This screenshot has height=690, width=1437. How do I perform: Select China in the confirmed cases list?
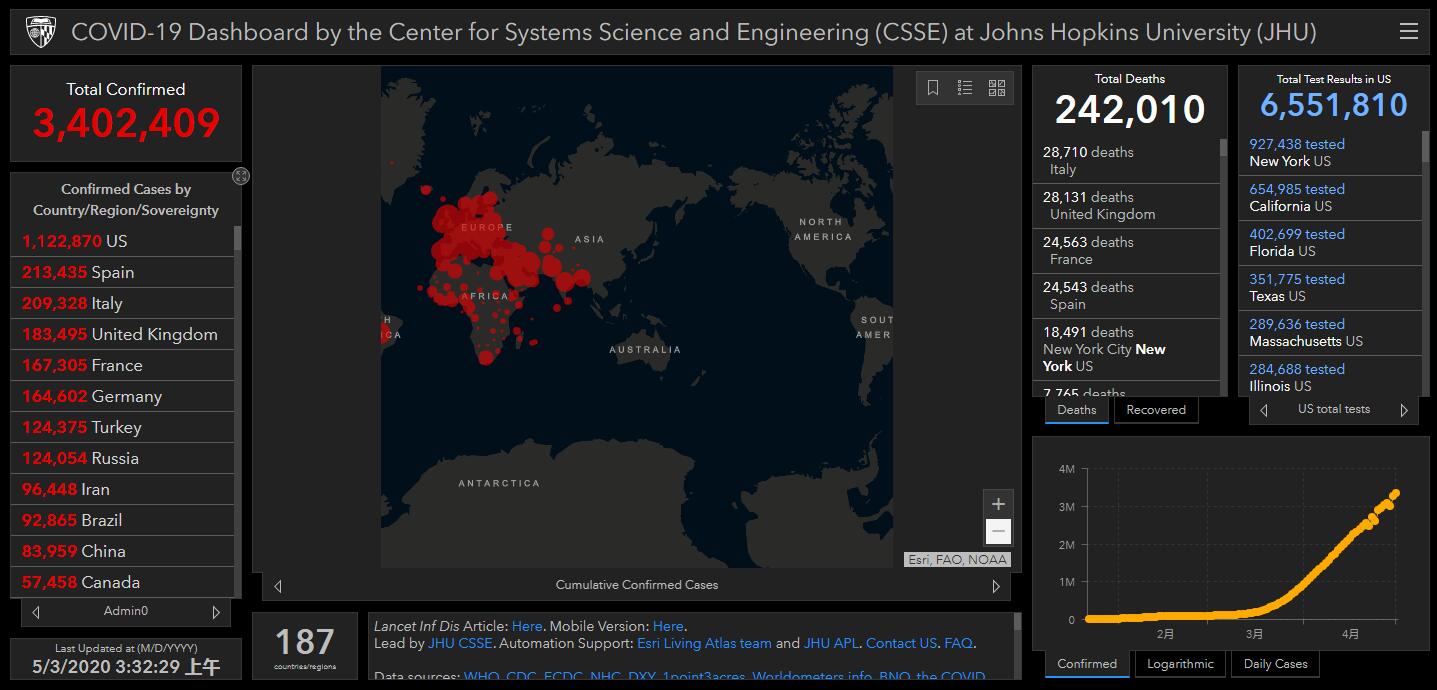[123, 551]
